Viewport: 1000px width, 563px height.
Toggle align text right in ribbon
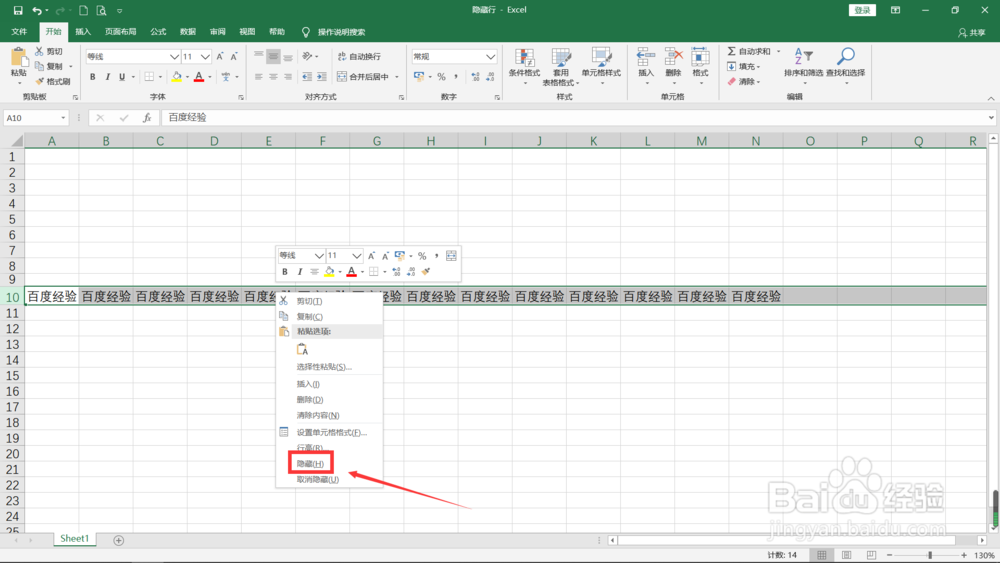tap(288, 77)
